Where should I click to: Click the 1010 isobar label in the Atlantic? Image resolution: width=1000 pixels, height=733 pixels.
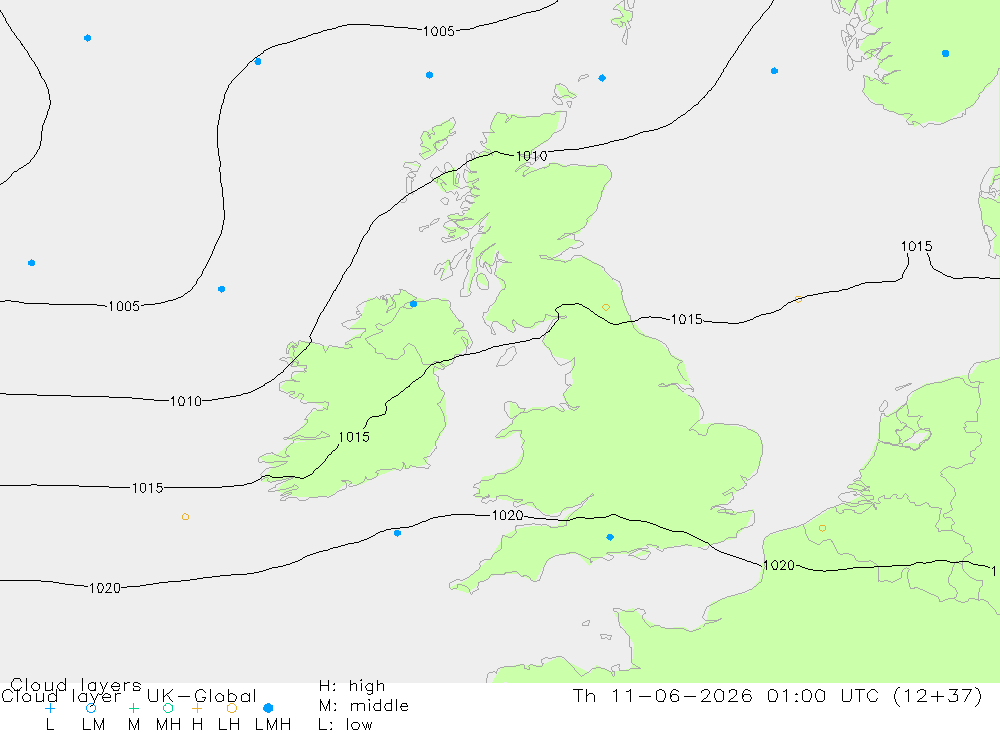tap(186, 401)
